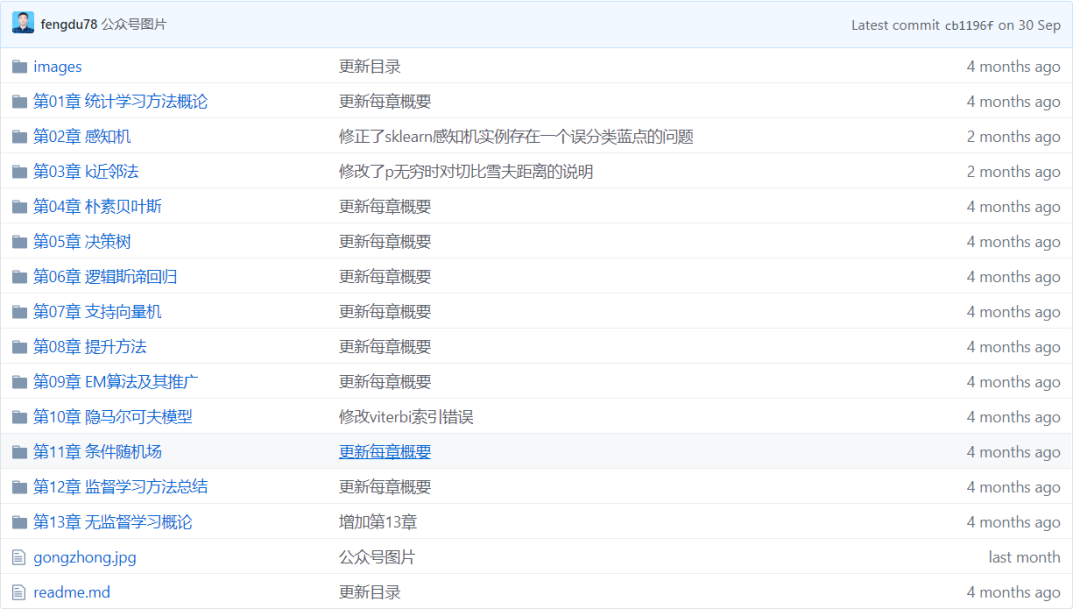
Task: Click folder icon for 第12章 监督学习方法总结
Action: (19, 488)
